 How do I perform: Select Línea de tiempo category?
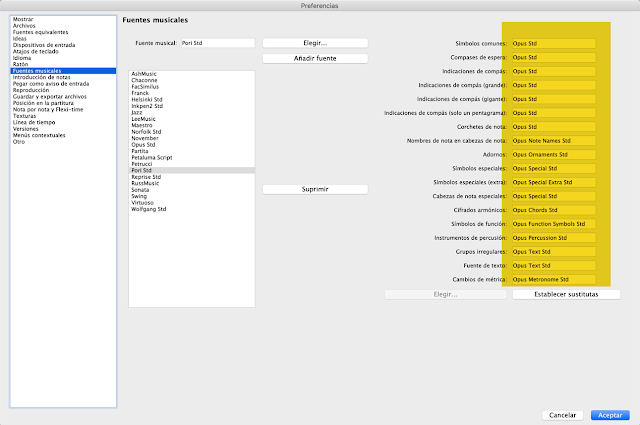tap(34, 122)
